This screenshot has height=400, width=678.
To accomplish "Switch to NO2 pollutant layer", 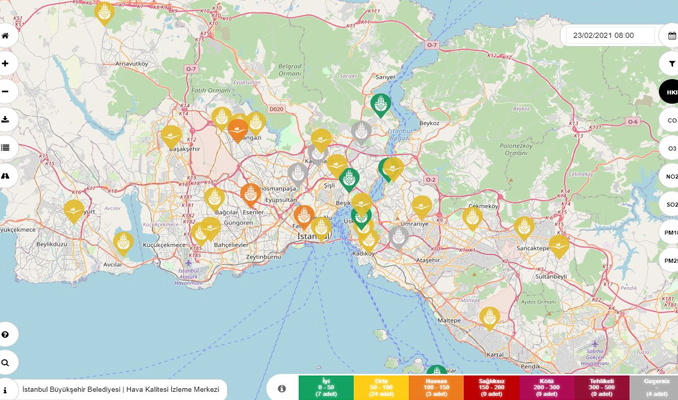I will [x=670, y=176].
